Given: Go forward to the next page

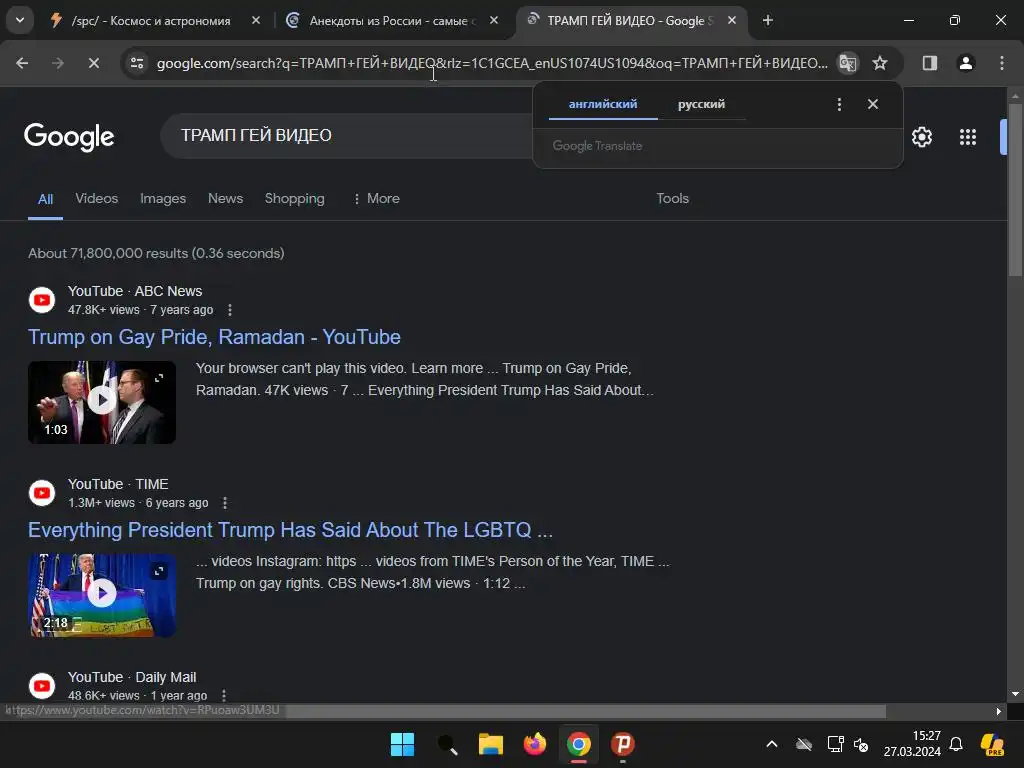Looking at the screenshot, I should [x=58, y=63].
